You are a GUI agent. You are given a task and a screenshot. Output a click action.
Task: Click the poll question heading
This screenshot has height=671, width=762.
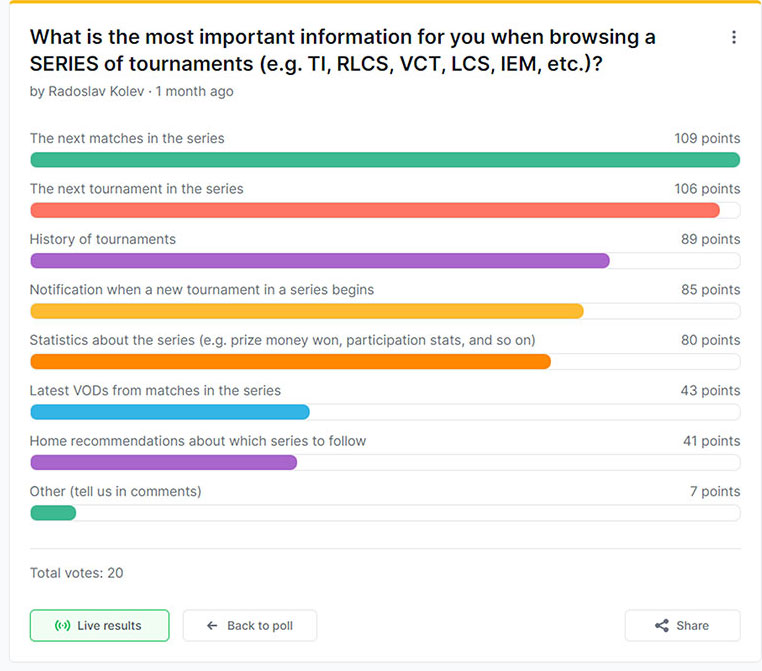click(343, 49)
